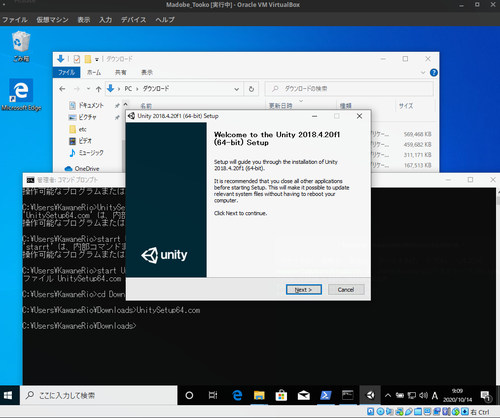Open VirtualBox 仮想マシン menu
500x418 pixels.
(x=52, y=20)
